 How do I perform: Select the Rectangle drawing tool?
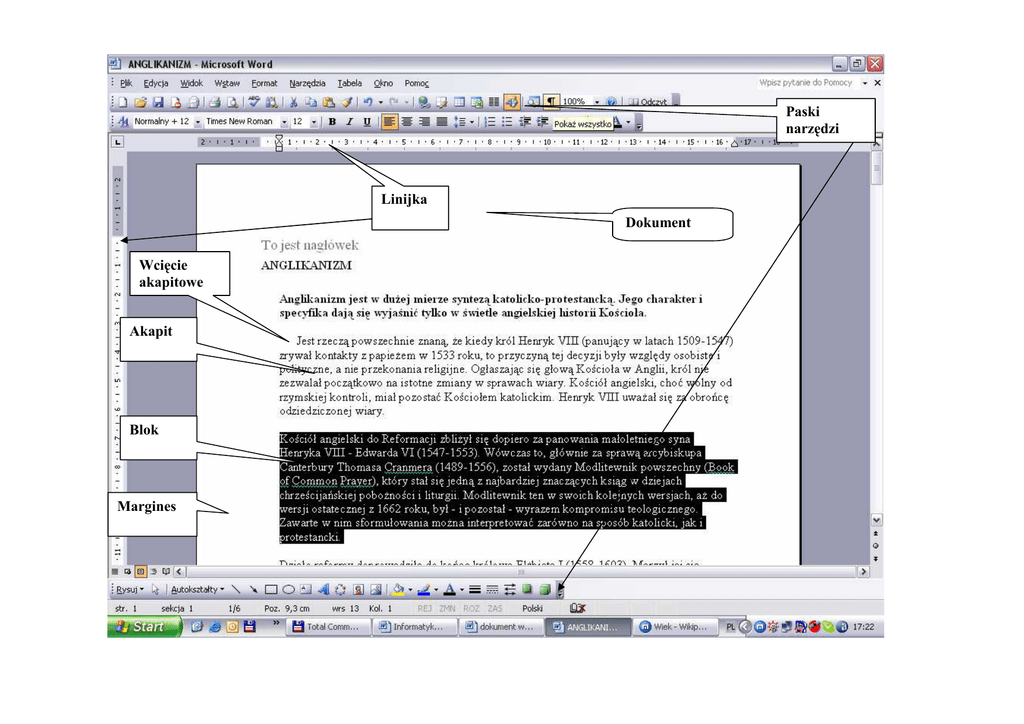click(x=270, y=590)
